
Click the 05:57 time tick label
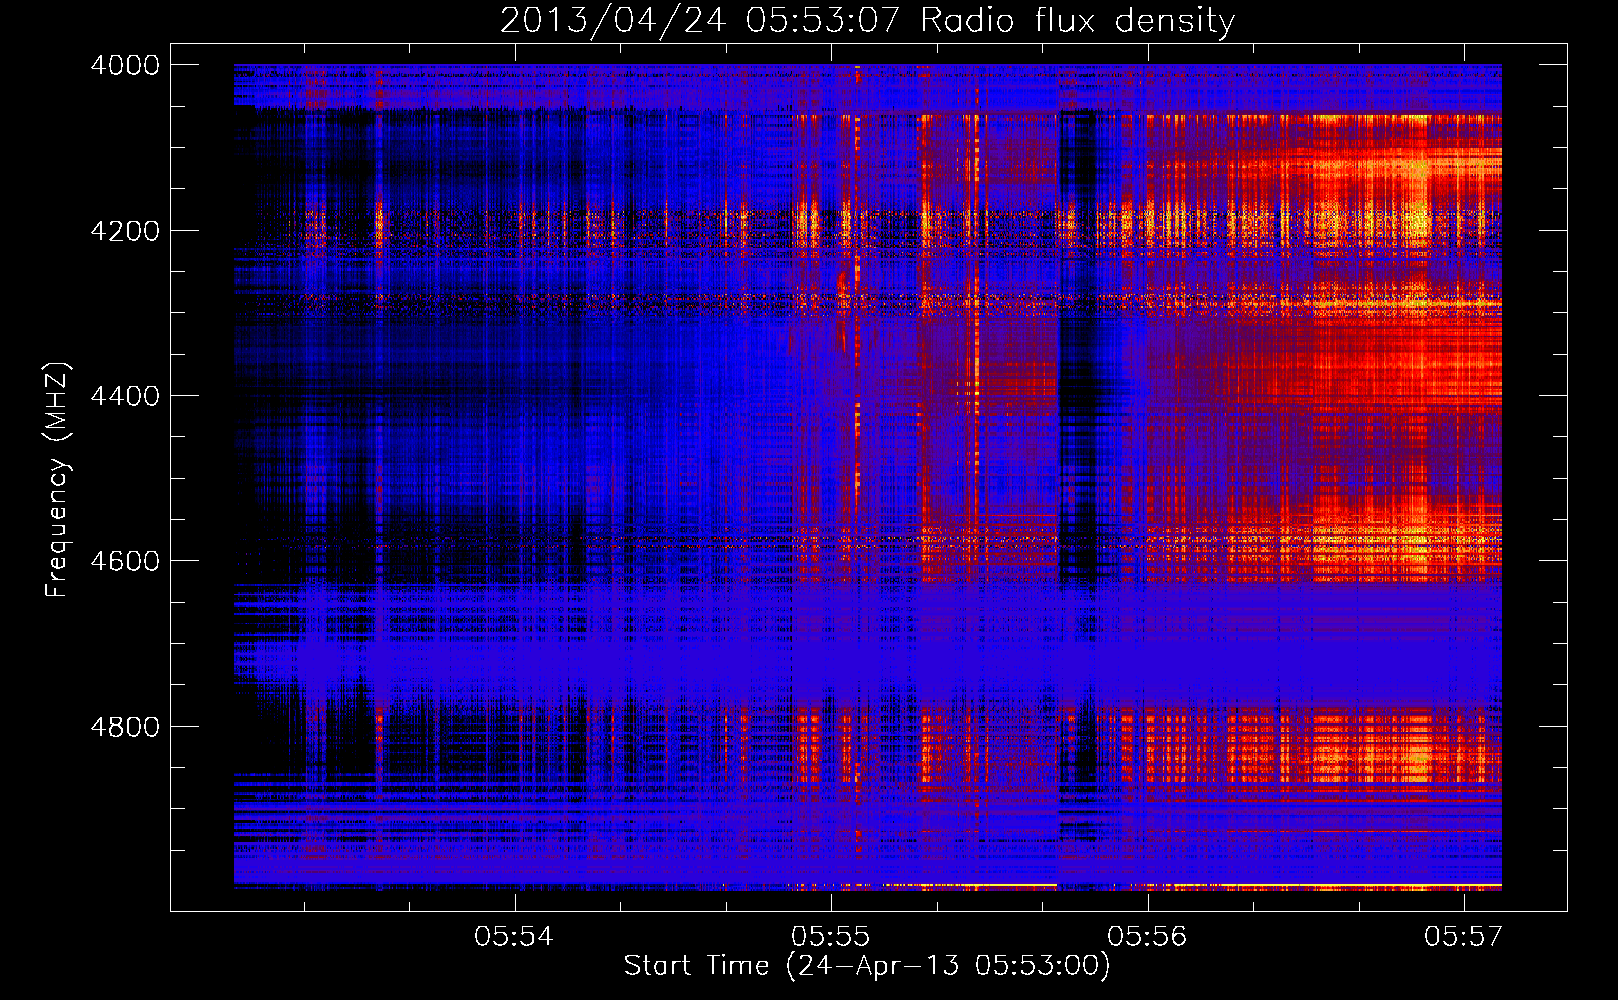(1464, 936)
